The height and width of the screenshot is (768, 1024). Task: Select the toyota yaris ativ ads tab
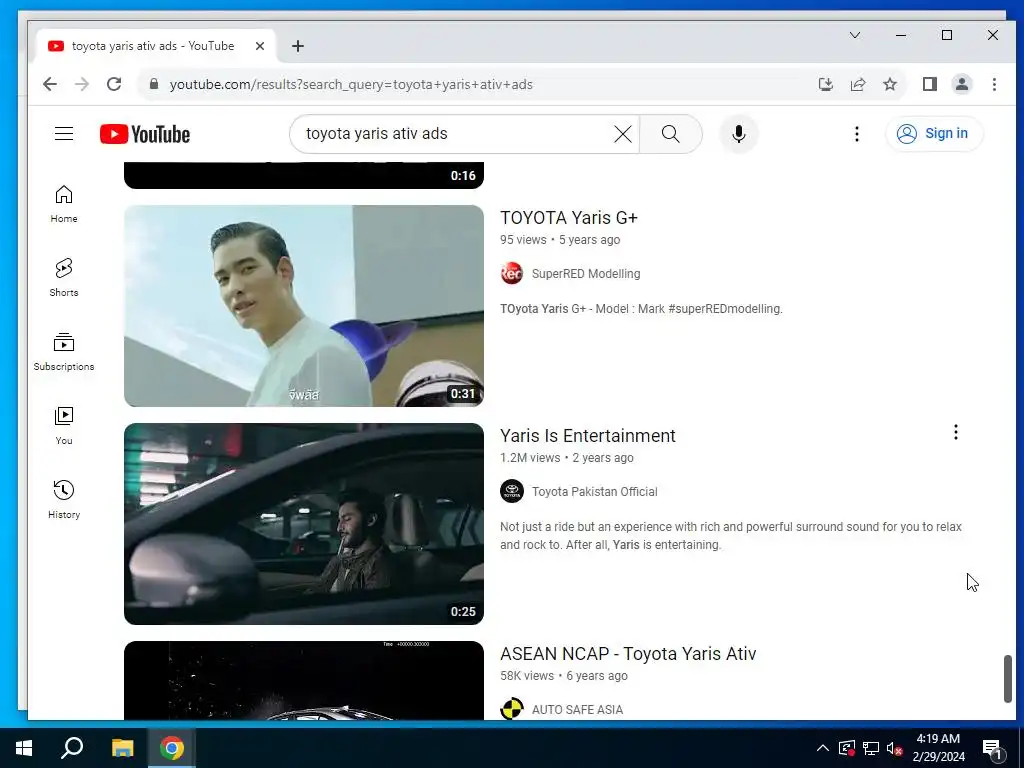click(x=157, y=46)
